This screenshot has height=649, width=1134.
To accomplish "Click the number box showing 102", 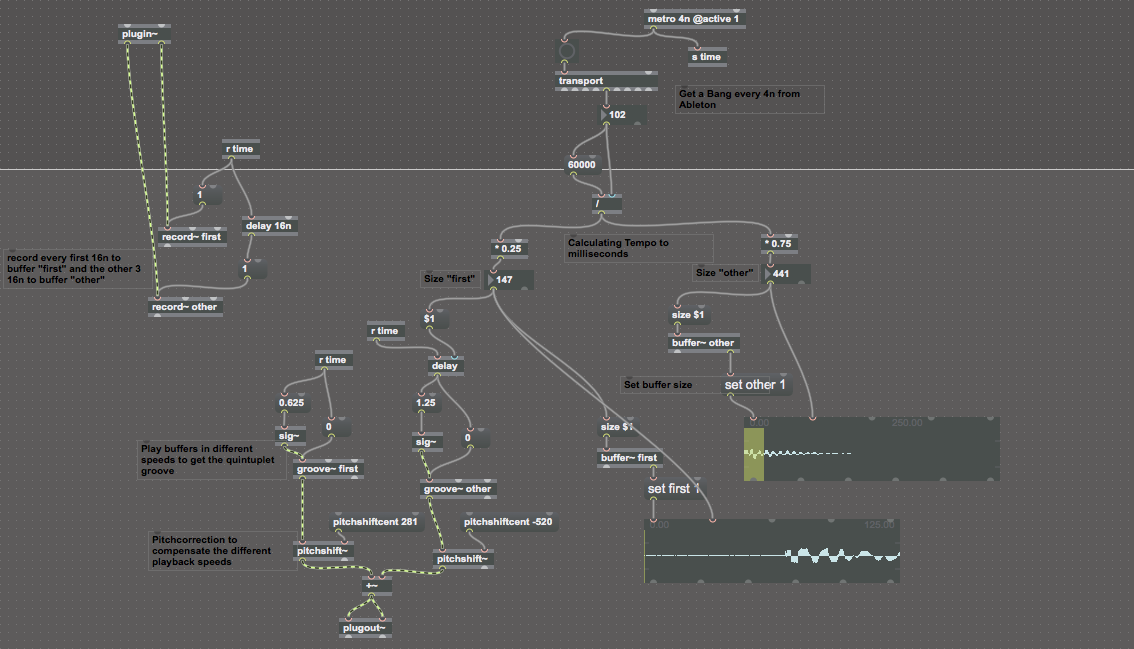I will (623, 115).
